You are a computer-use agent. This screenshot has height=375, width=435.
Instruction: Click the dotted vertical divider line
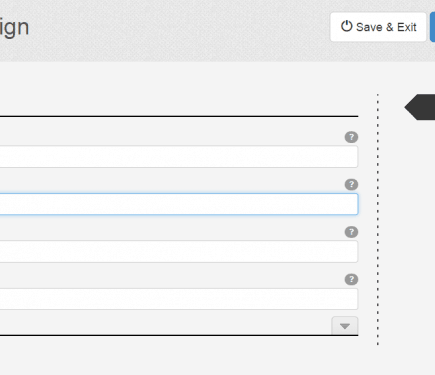click(x=378, y=219)
